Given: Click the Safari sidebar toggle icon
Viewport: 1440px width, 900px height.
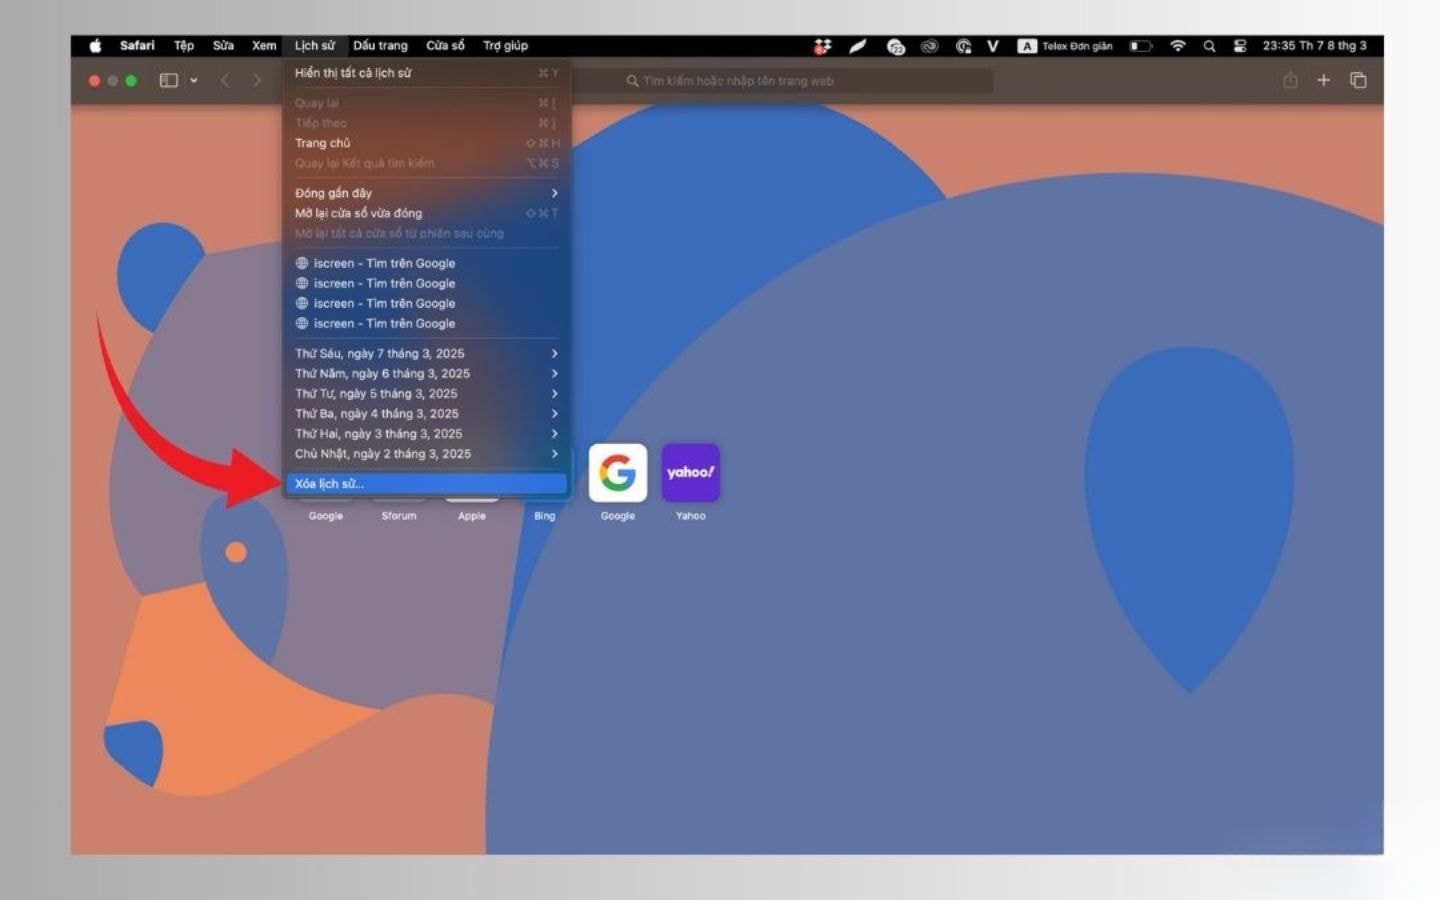Looking at the screenshot, I should click(x=169, y=80).
